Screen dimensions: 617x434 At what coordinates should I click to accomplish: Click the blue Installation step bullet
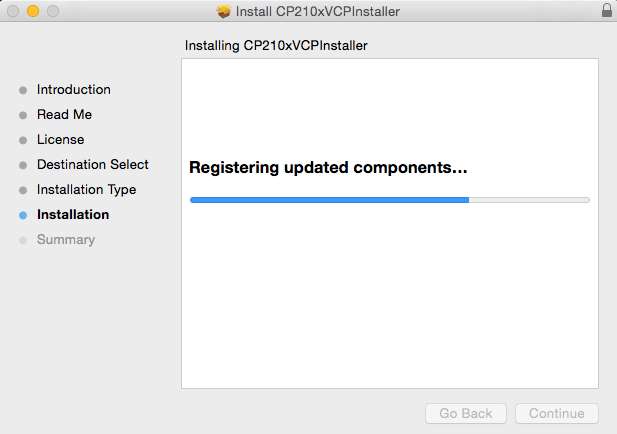(x=23, y=215)
